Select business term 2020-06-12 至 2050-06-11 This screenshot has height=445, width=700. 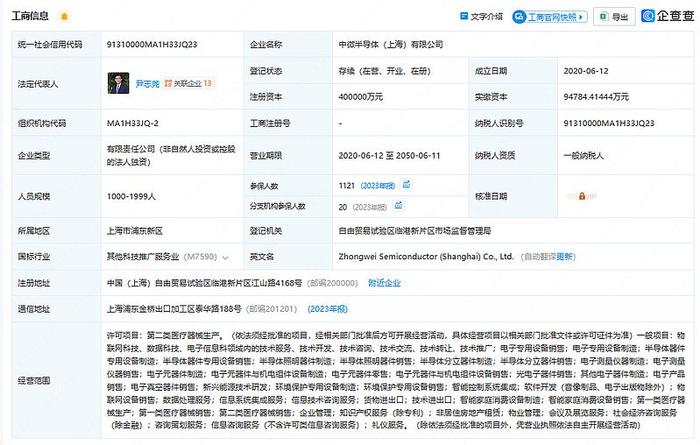pyautogui.click(x=389, y=156)
